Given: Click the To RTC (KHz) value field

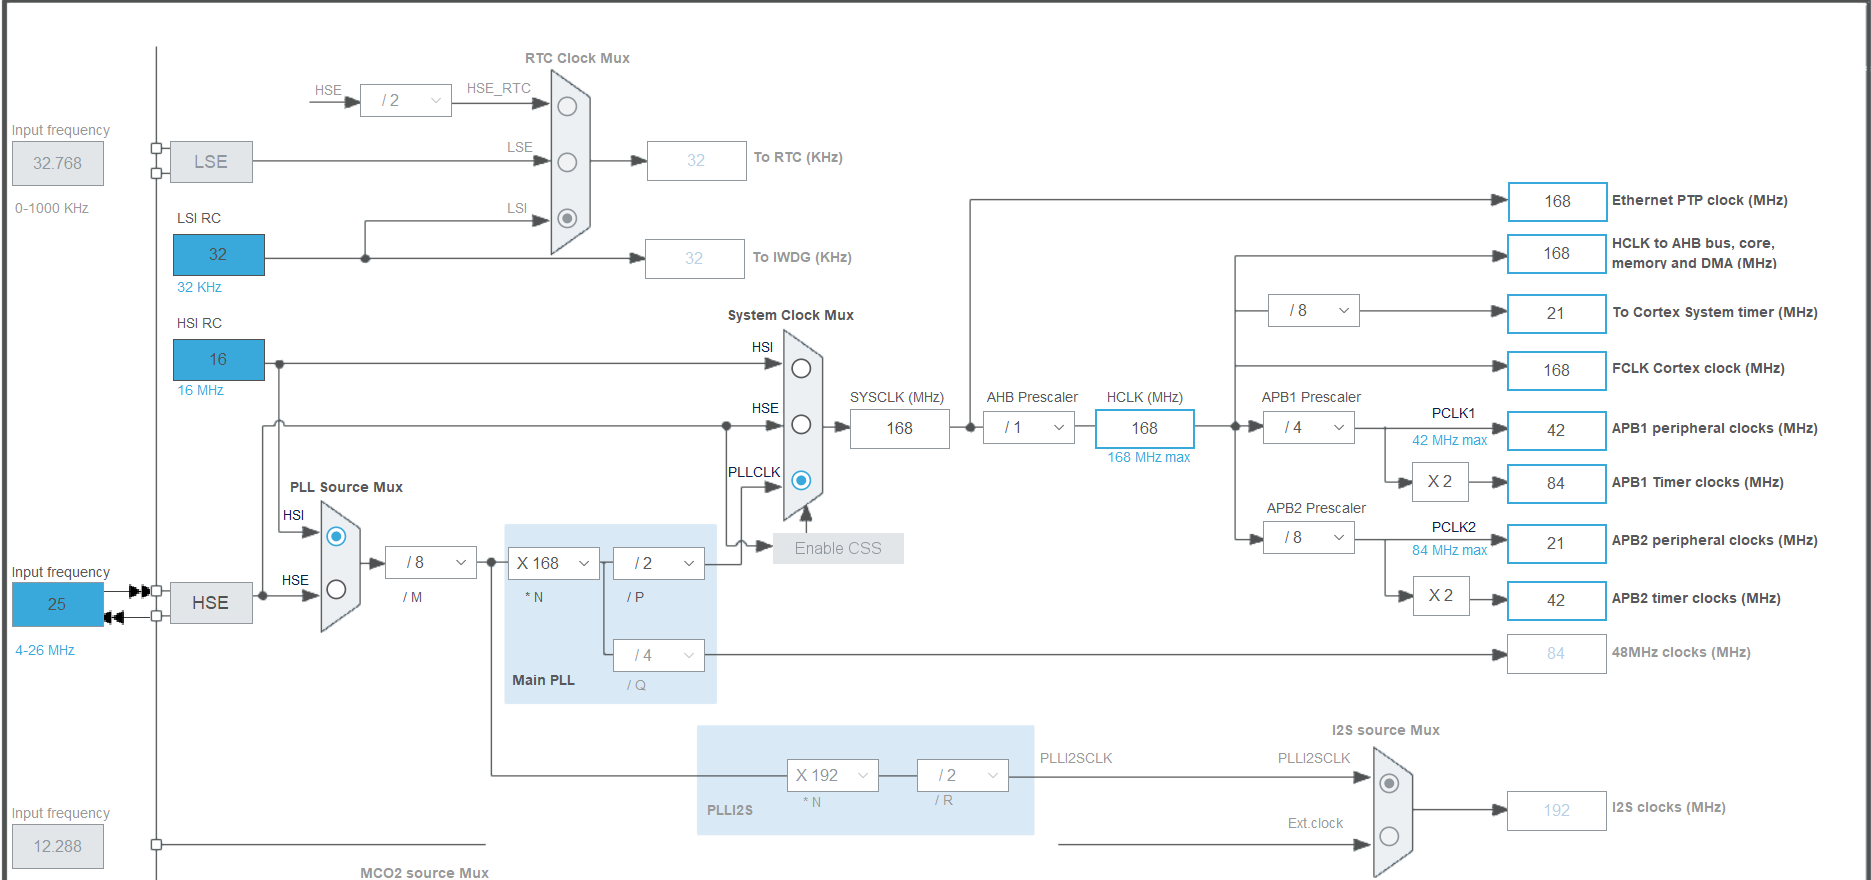Looking at the screenshot, I should click(697, 161).
